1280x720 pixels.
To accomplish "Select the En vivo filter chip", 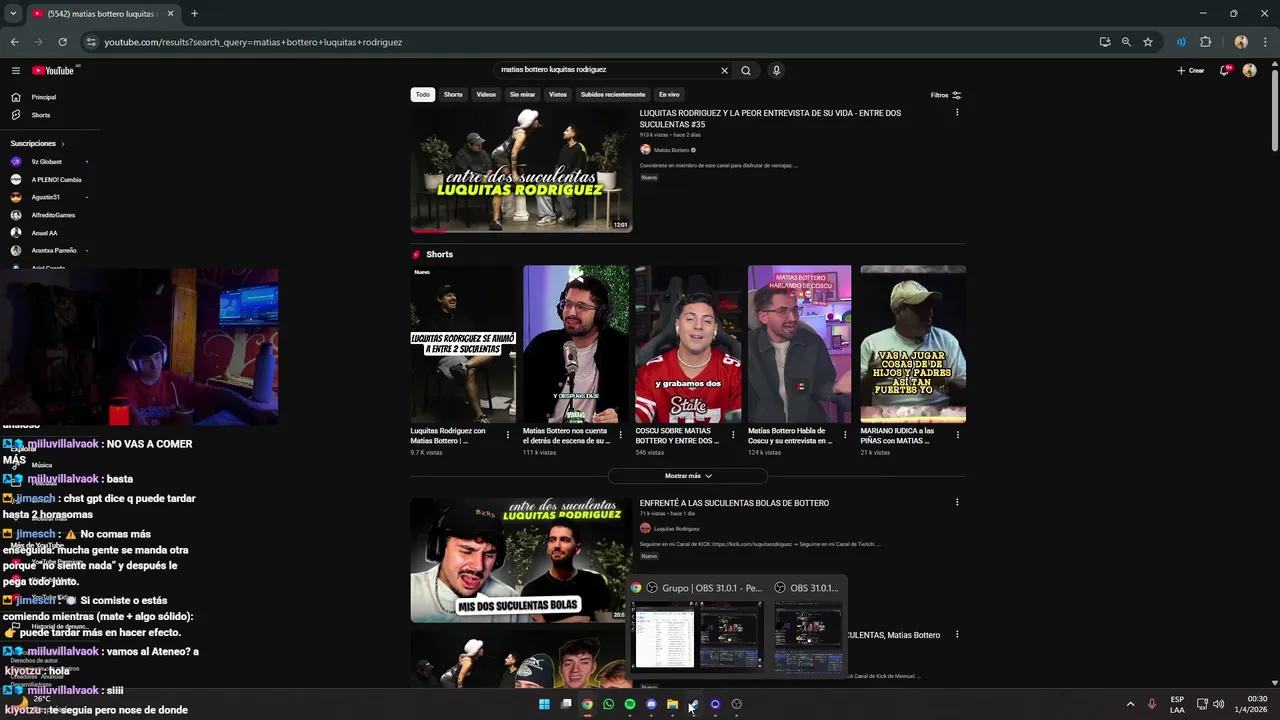I will [x=669, y=94].
